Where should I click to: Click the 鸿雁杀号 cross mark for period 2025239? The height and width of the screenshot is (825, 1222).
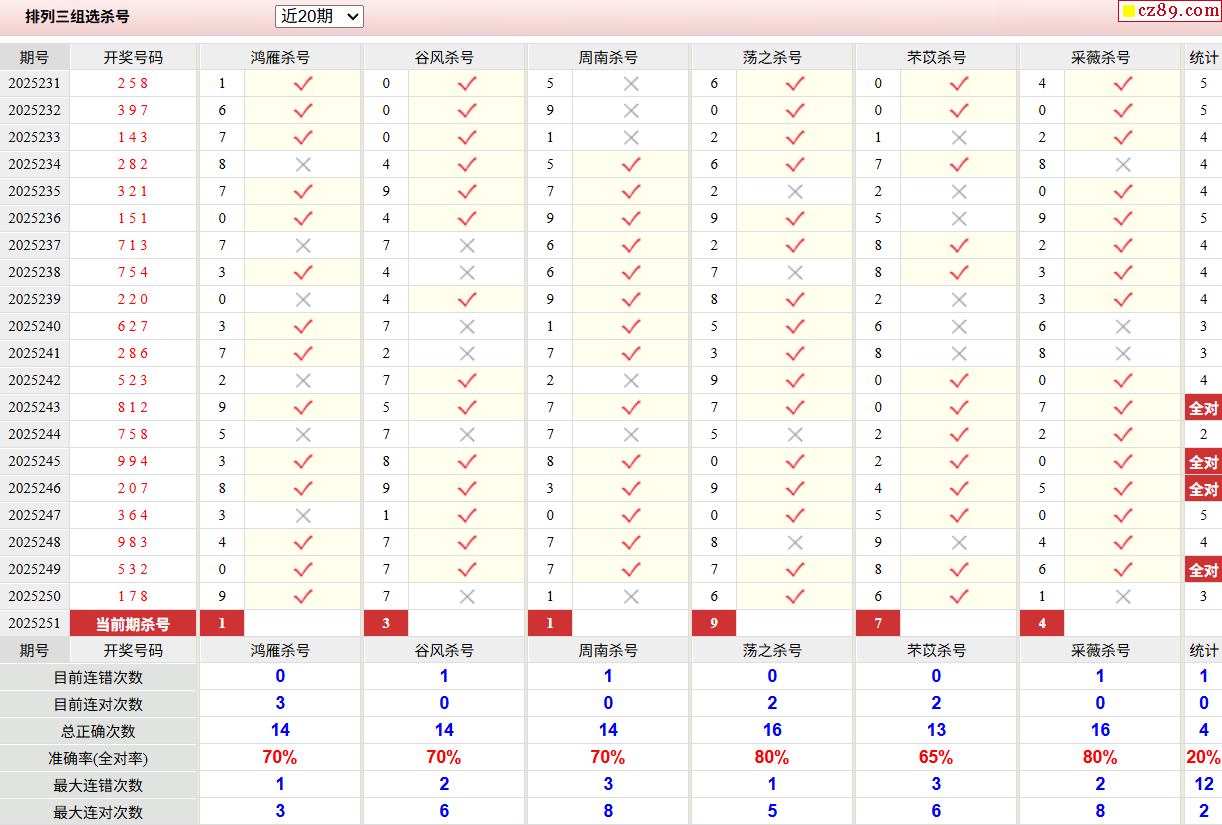tap(303, 300)
